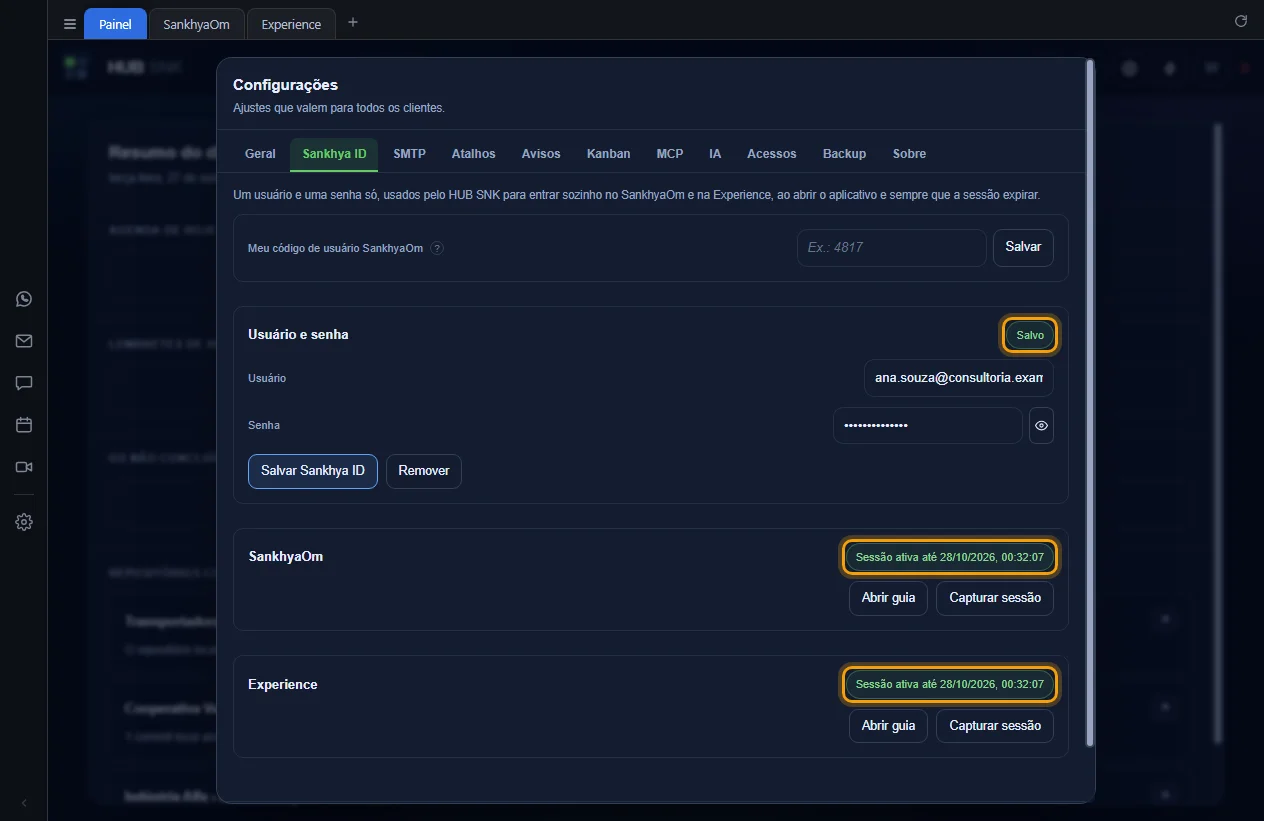The height and width of the screenshot is (821, 1264).
Task: Click Salvar next to the user code field
Action: [1023, 248]
